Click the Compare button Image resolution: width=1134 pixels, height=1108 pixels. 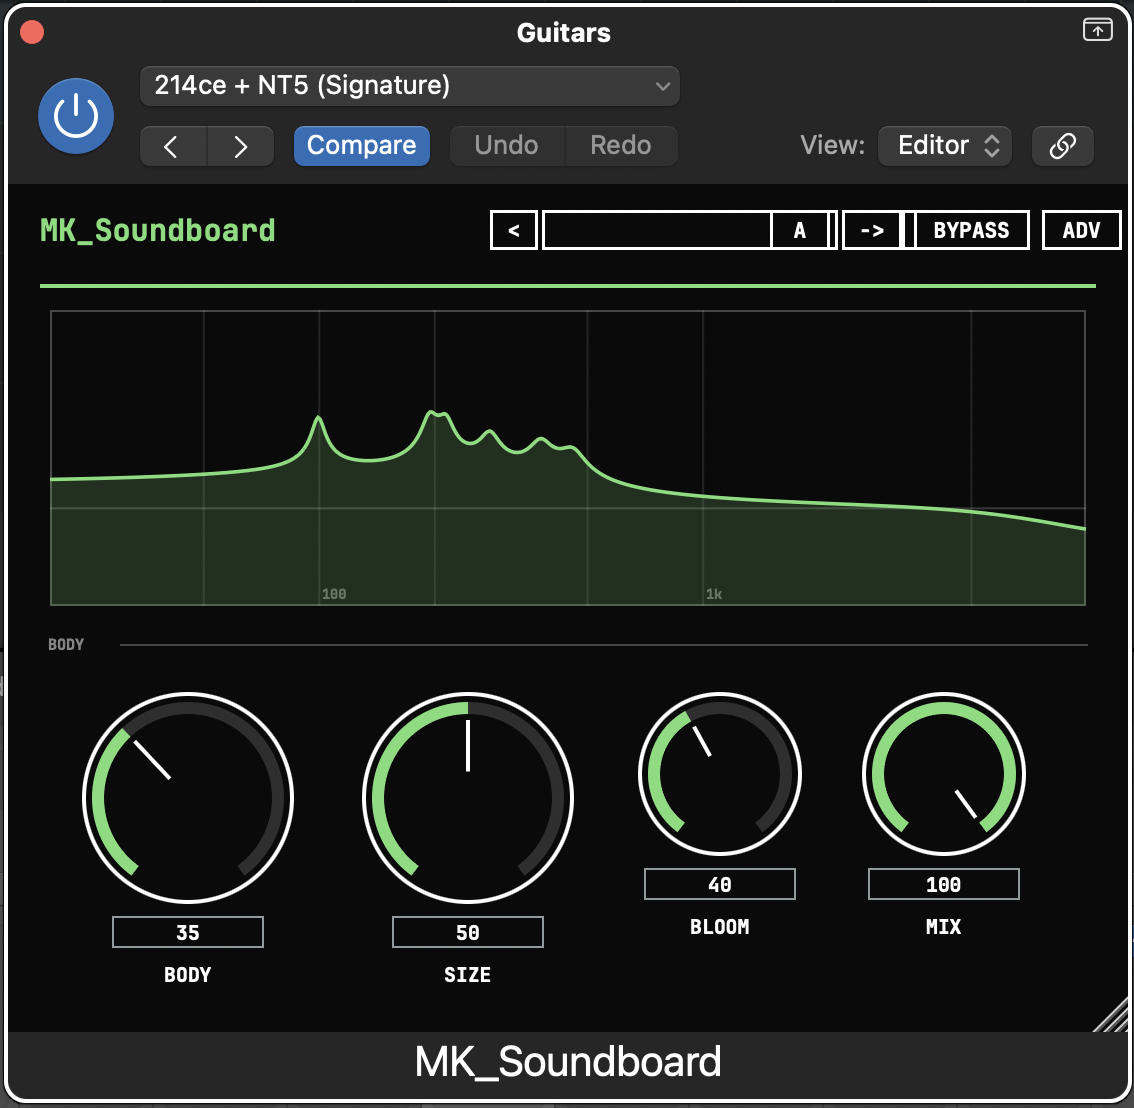click(362, 146)
